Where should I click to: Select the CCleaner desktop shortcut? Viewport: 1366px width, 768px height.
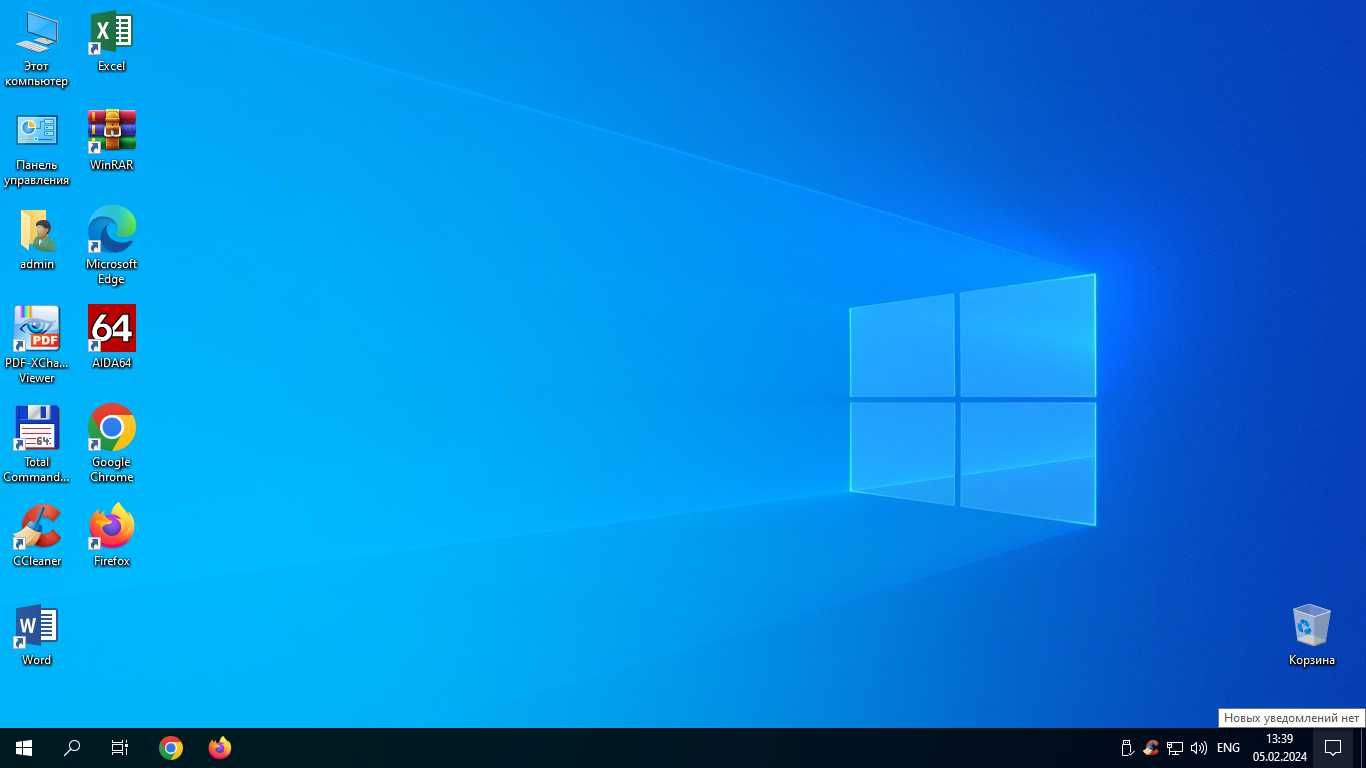click(x=37, y=536)
